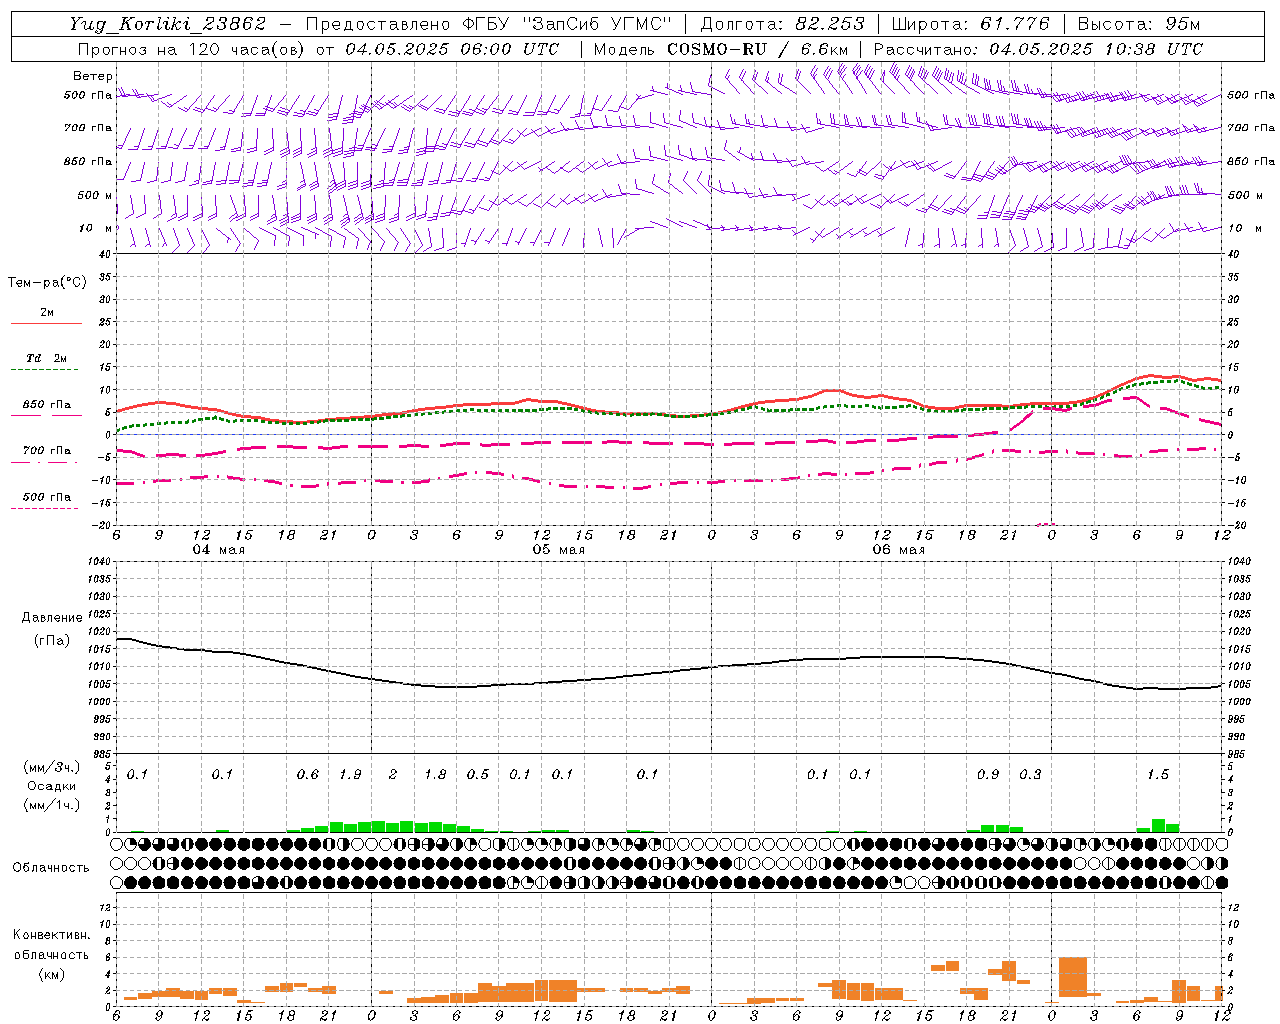Click the tallest orange convective cloud bar
The width and height of the screenshot is (1280, 1024).
1073,977
